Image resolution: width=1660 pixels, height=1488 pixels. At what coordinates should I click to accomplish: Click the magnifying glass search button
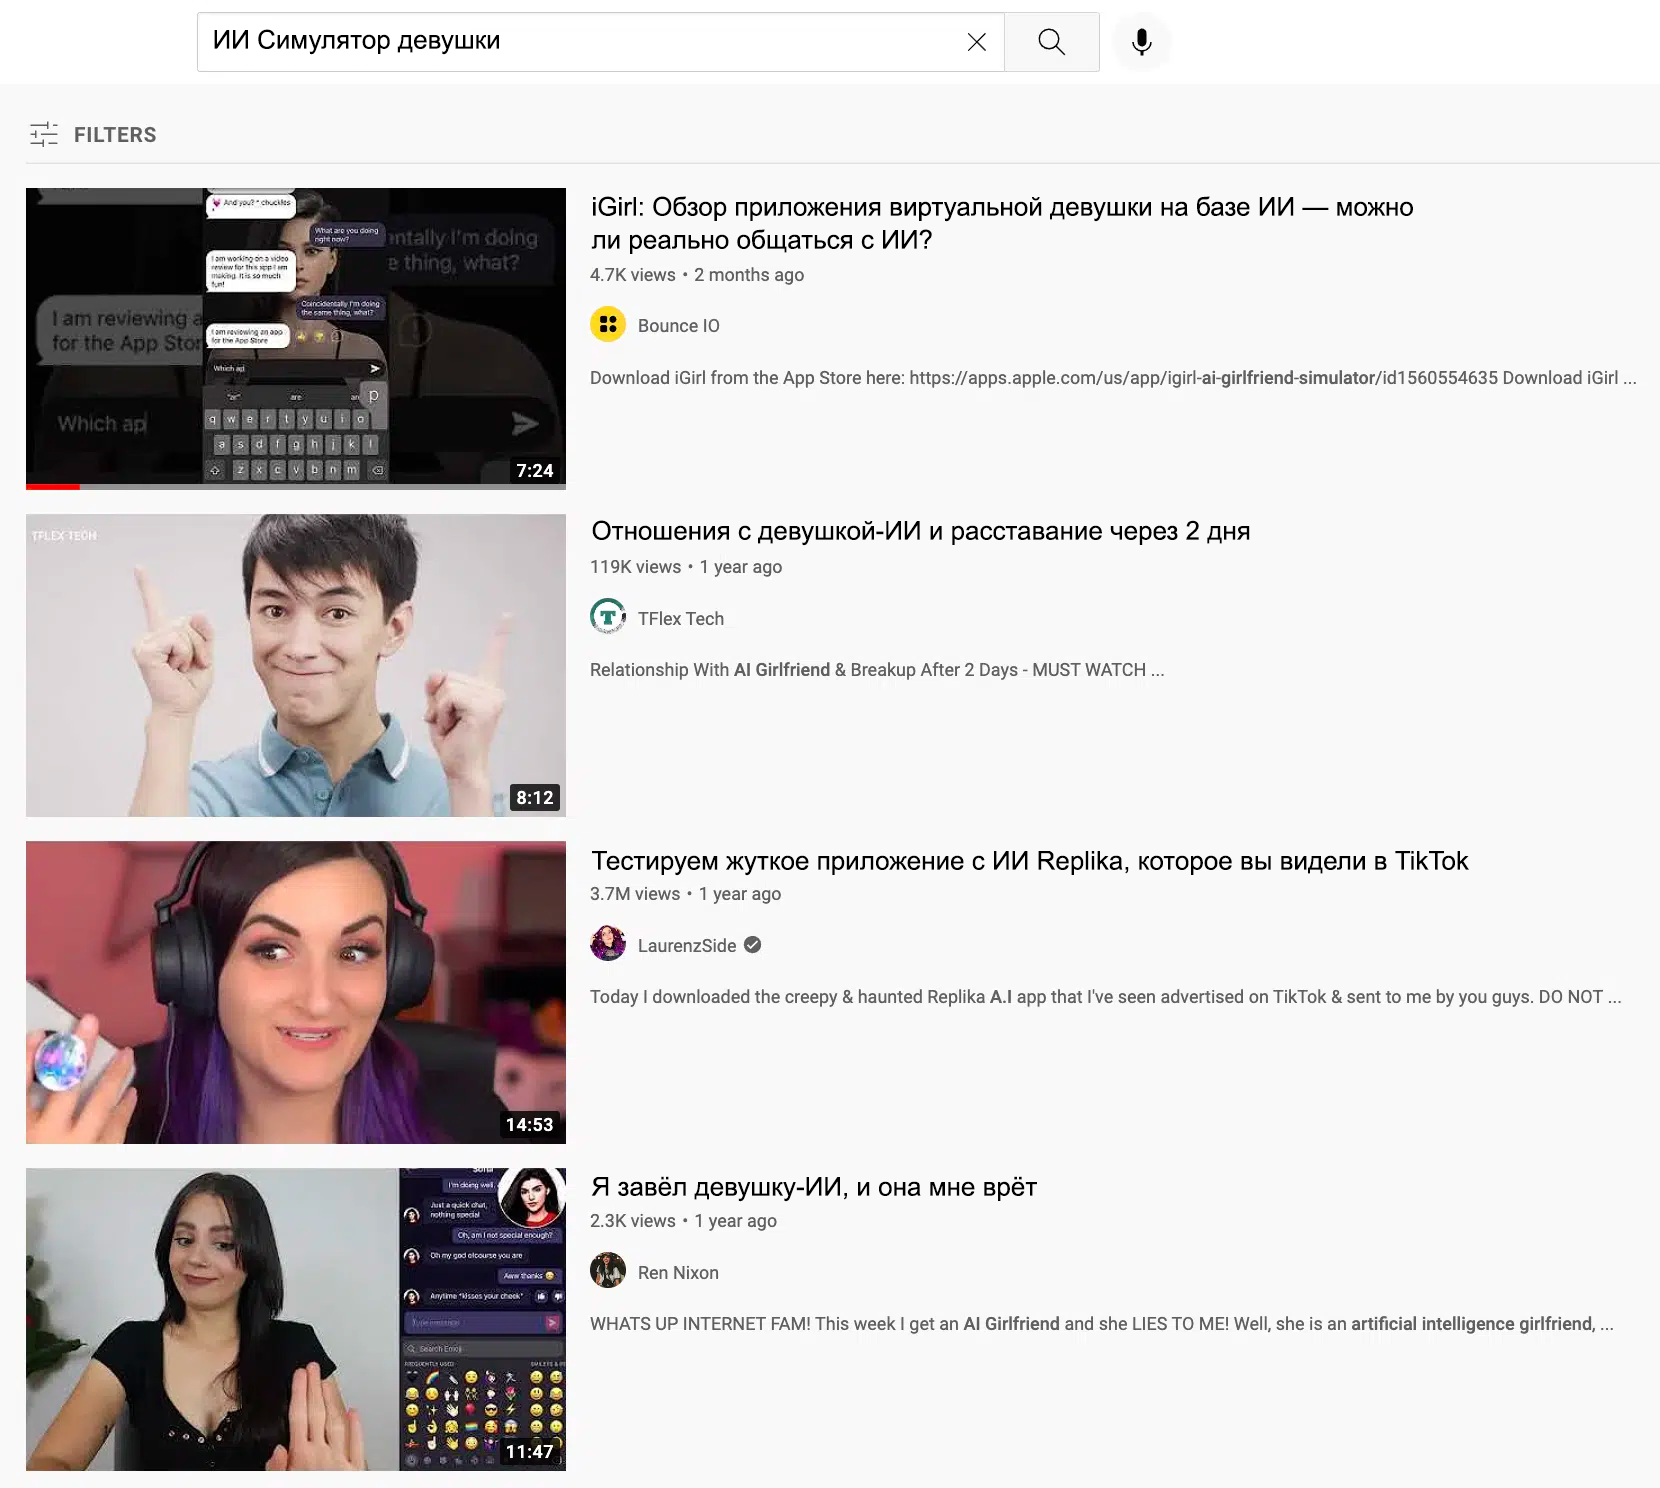click(1051, 42)
